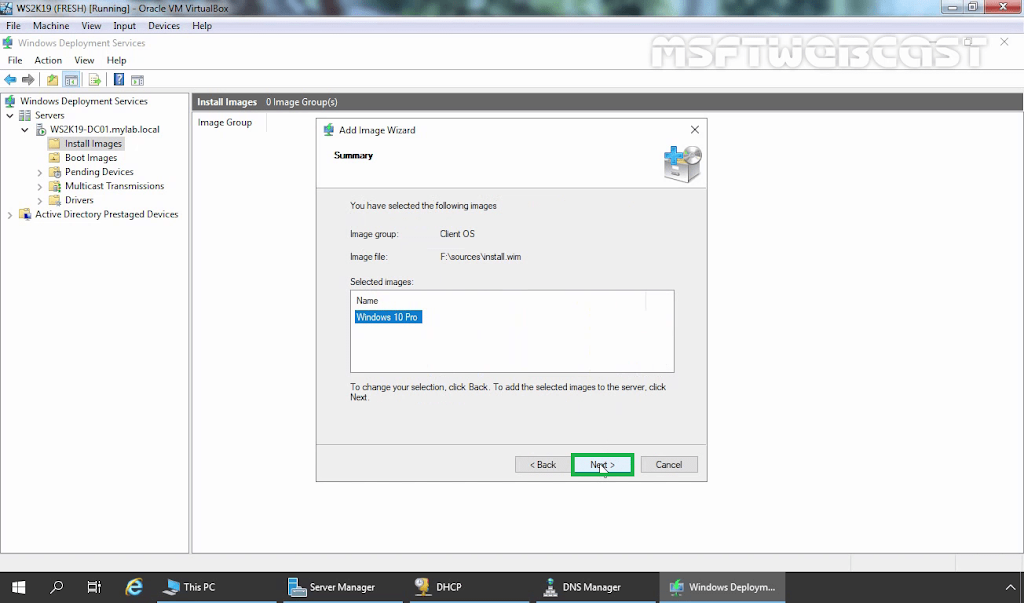Open the VirtualBox View menu
The width and height of the screenshot is (1024, 603).
[91, 25]
